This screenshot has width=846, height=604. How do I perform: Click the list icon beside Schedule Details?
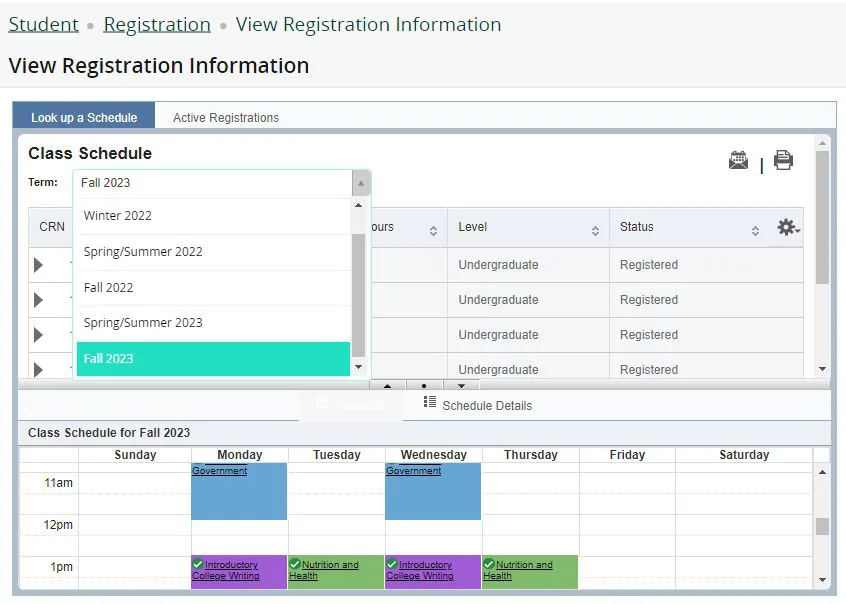(429, 402)
